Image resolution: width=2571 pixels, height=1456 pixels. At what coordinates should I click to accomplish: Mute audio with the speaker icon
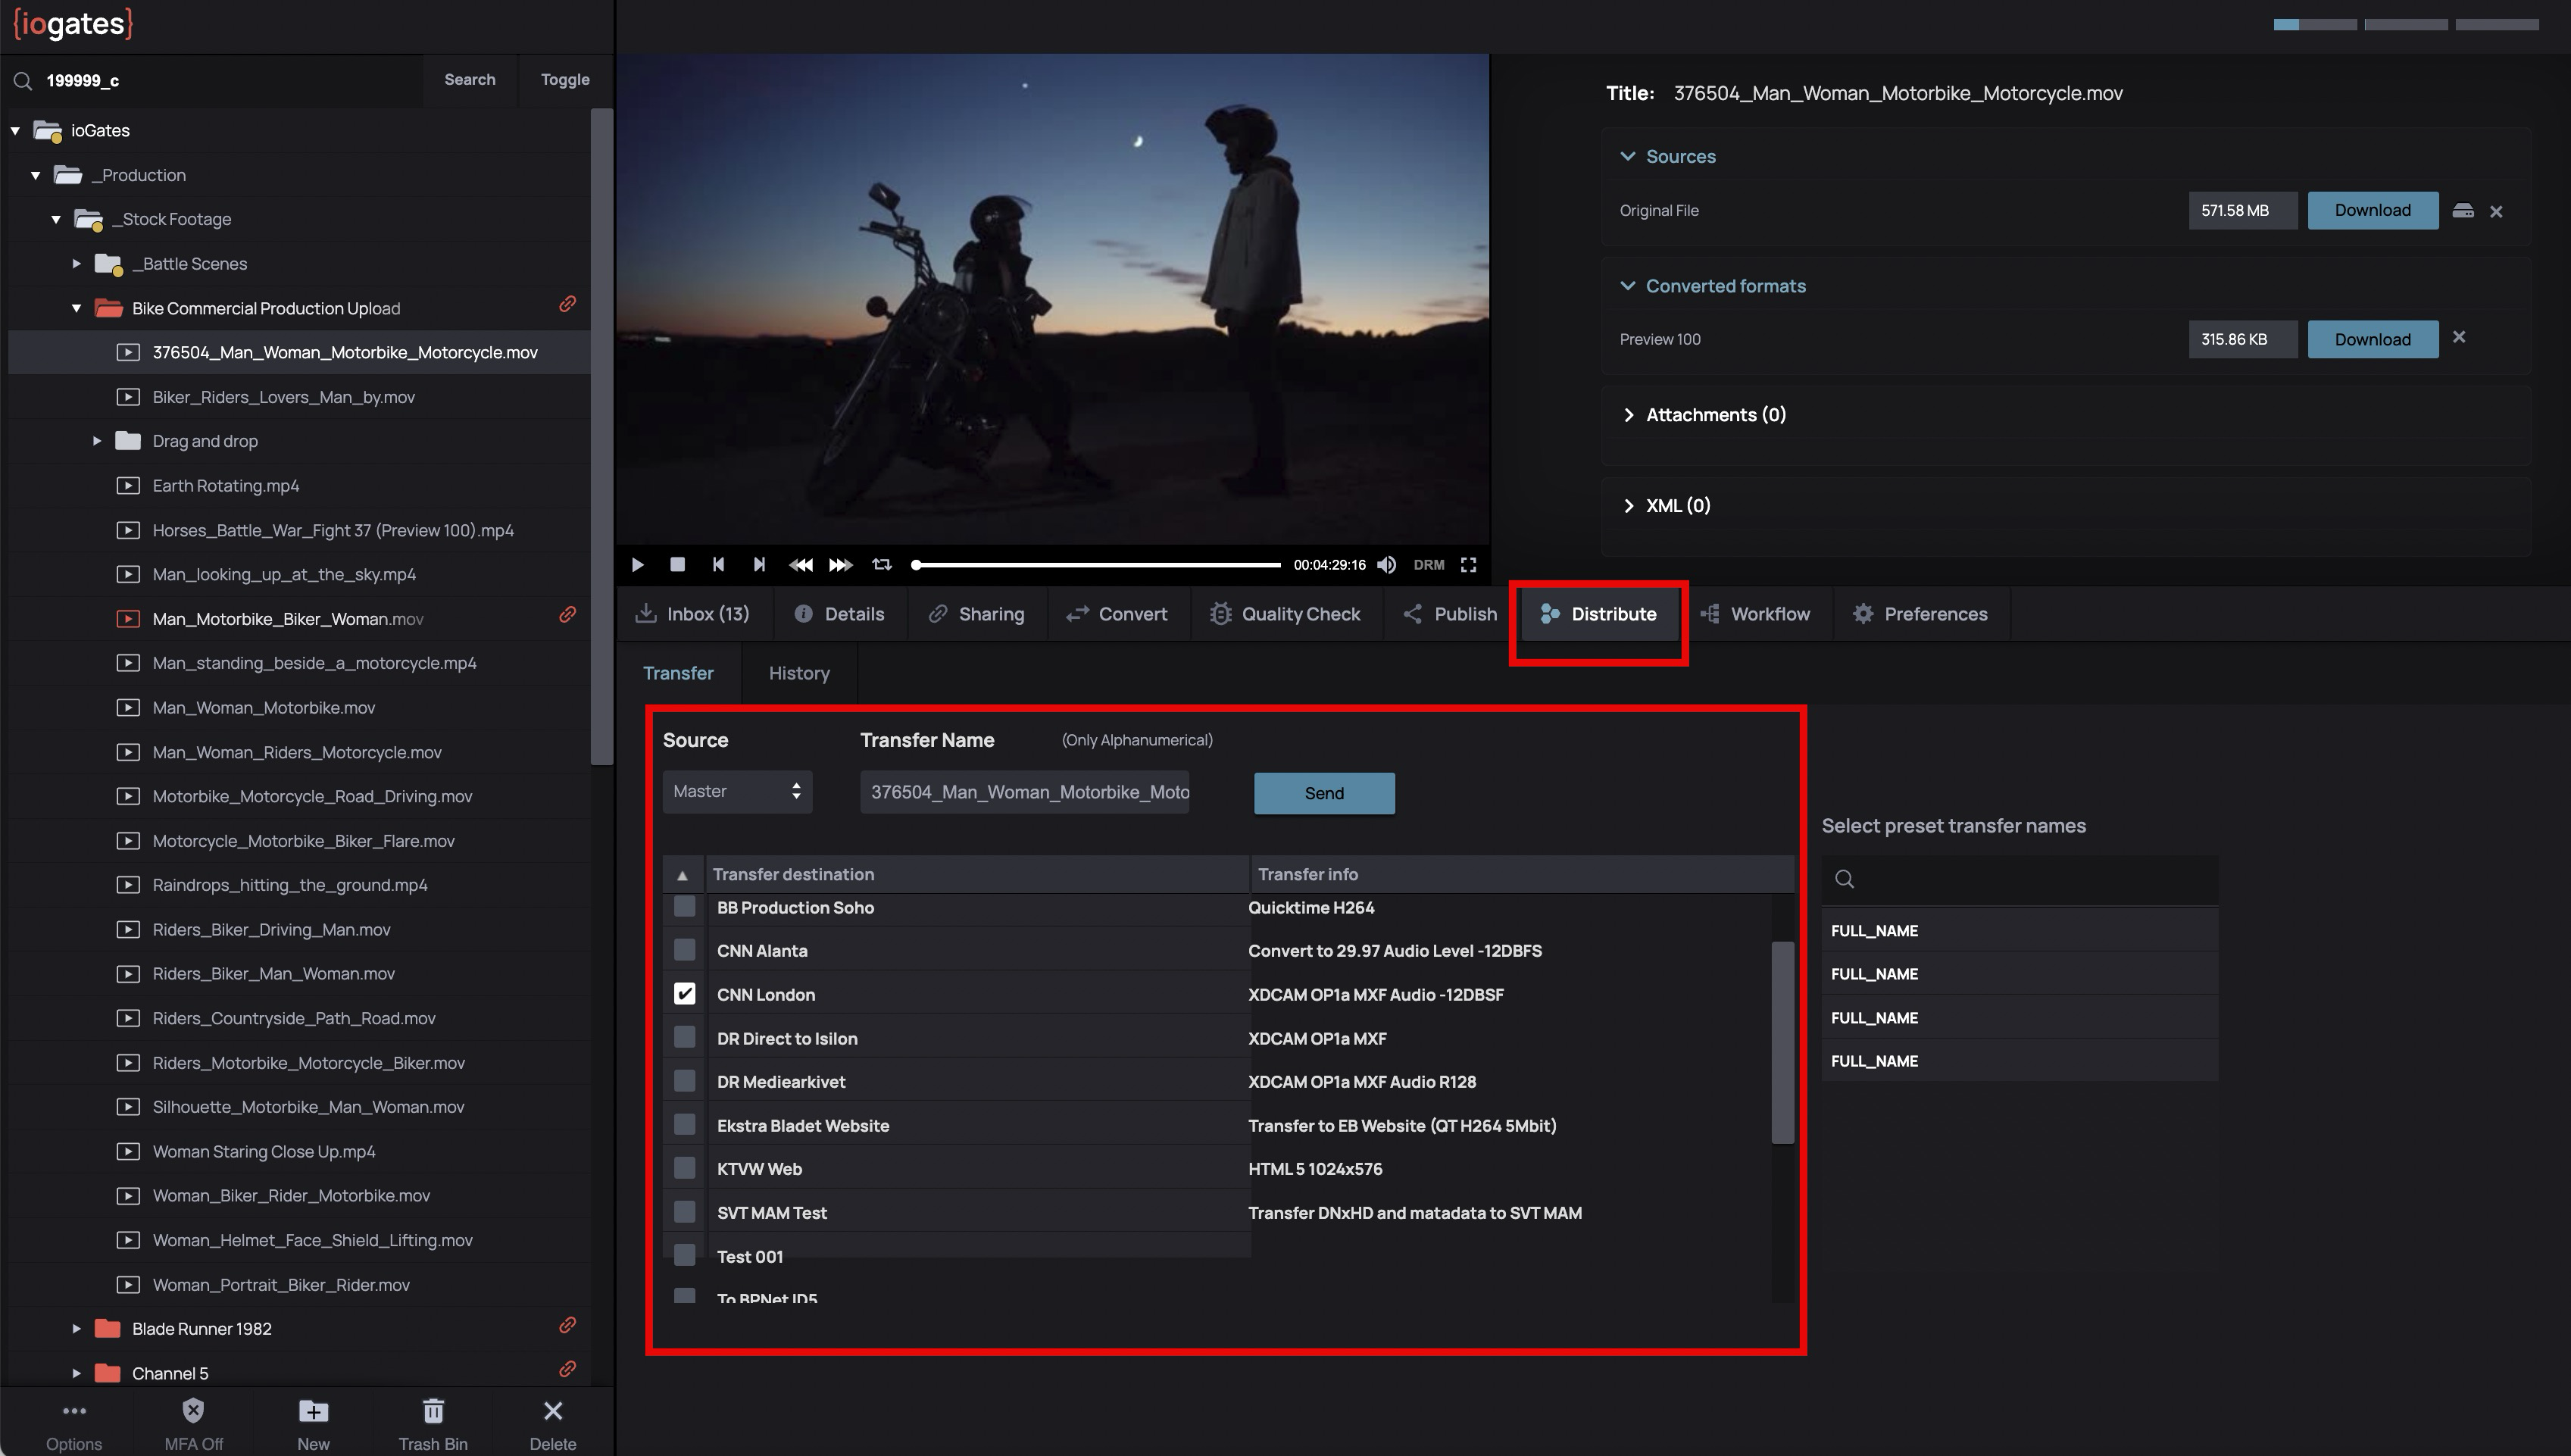pos(1386,565)
